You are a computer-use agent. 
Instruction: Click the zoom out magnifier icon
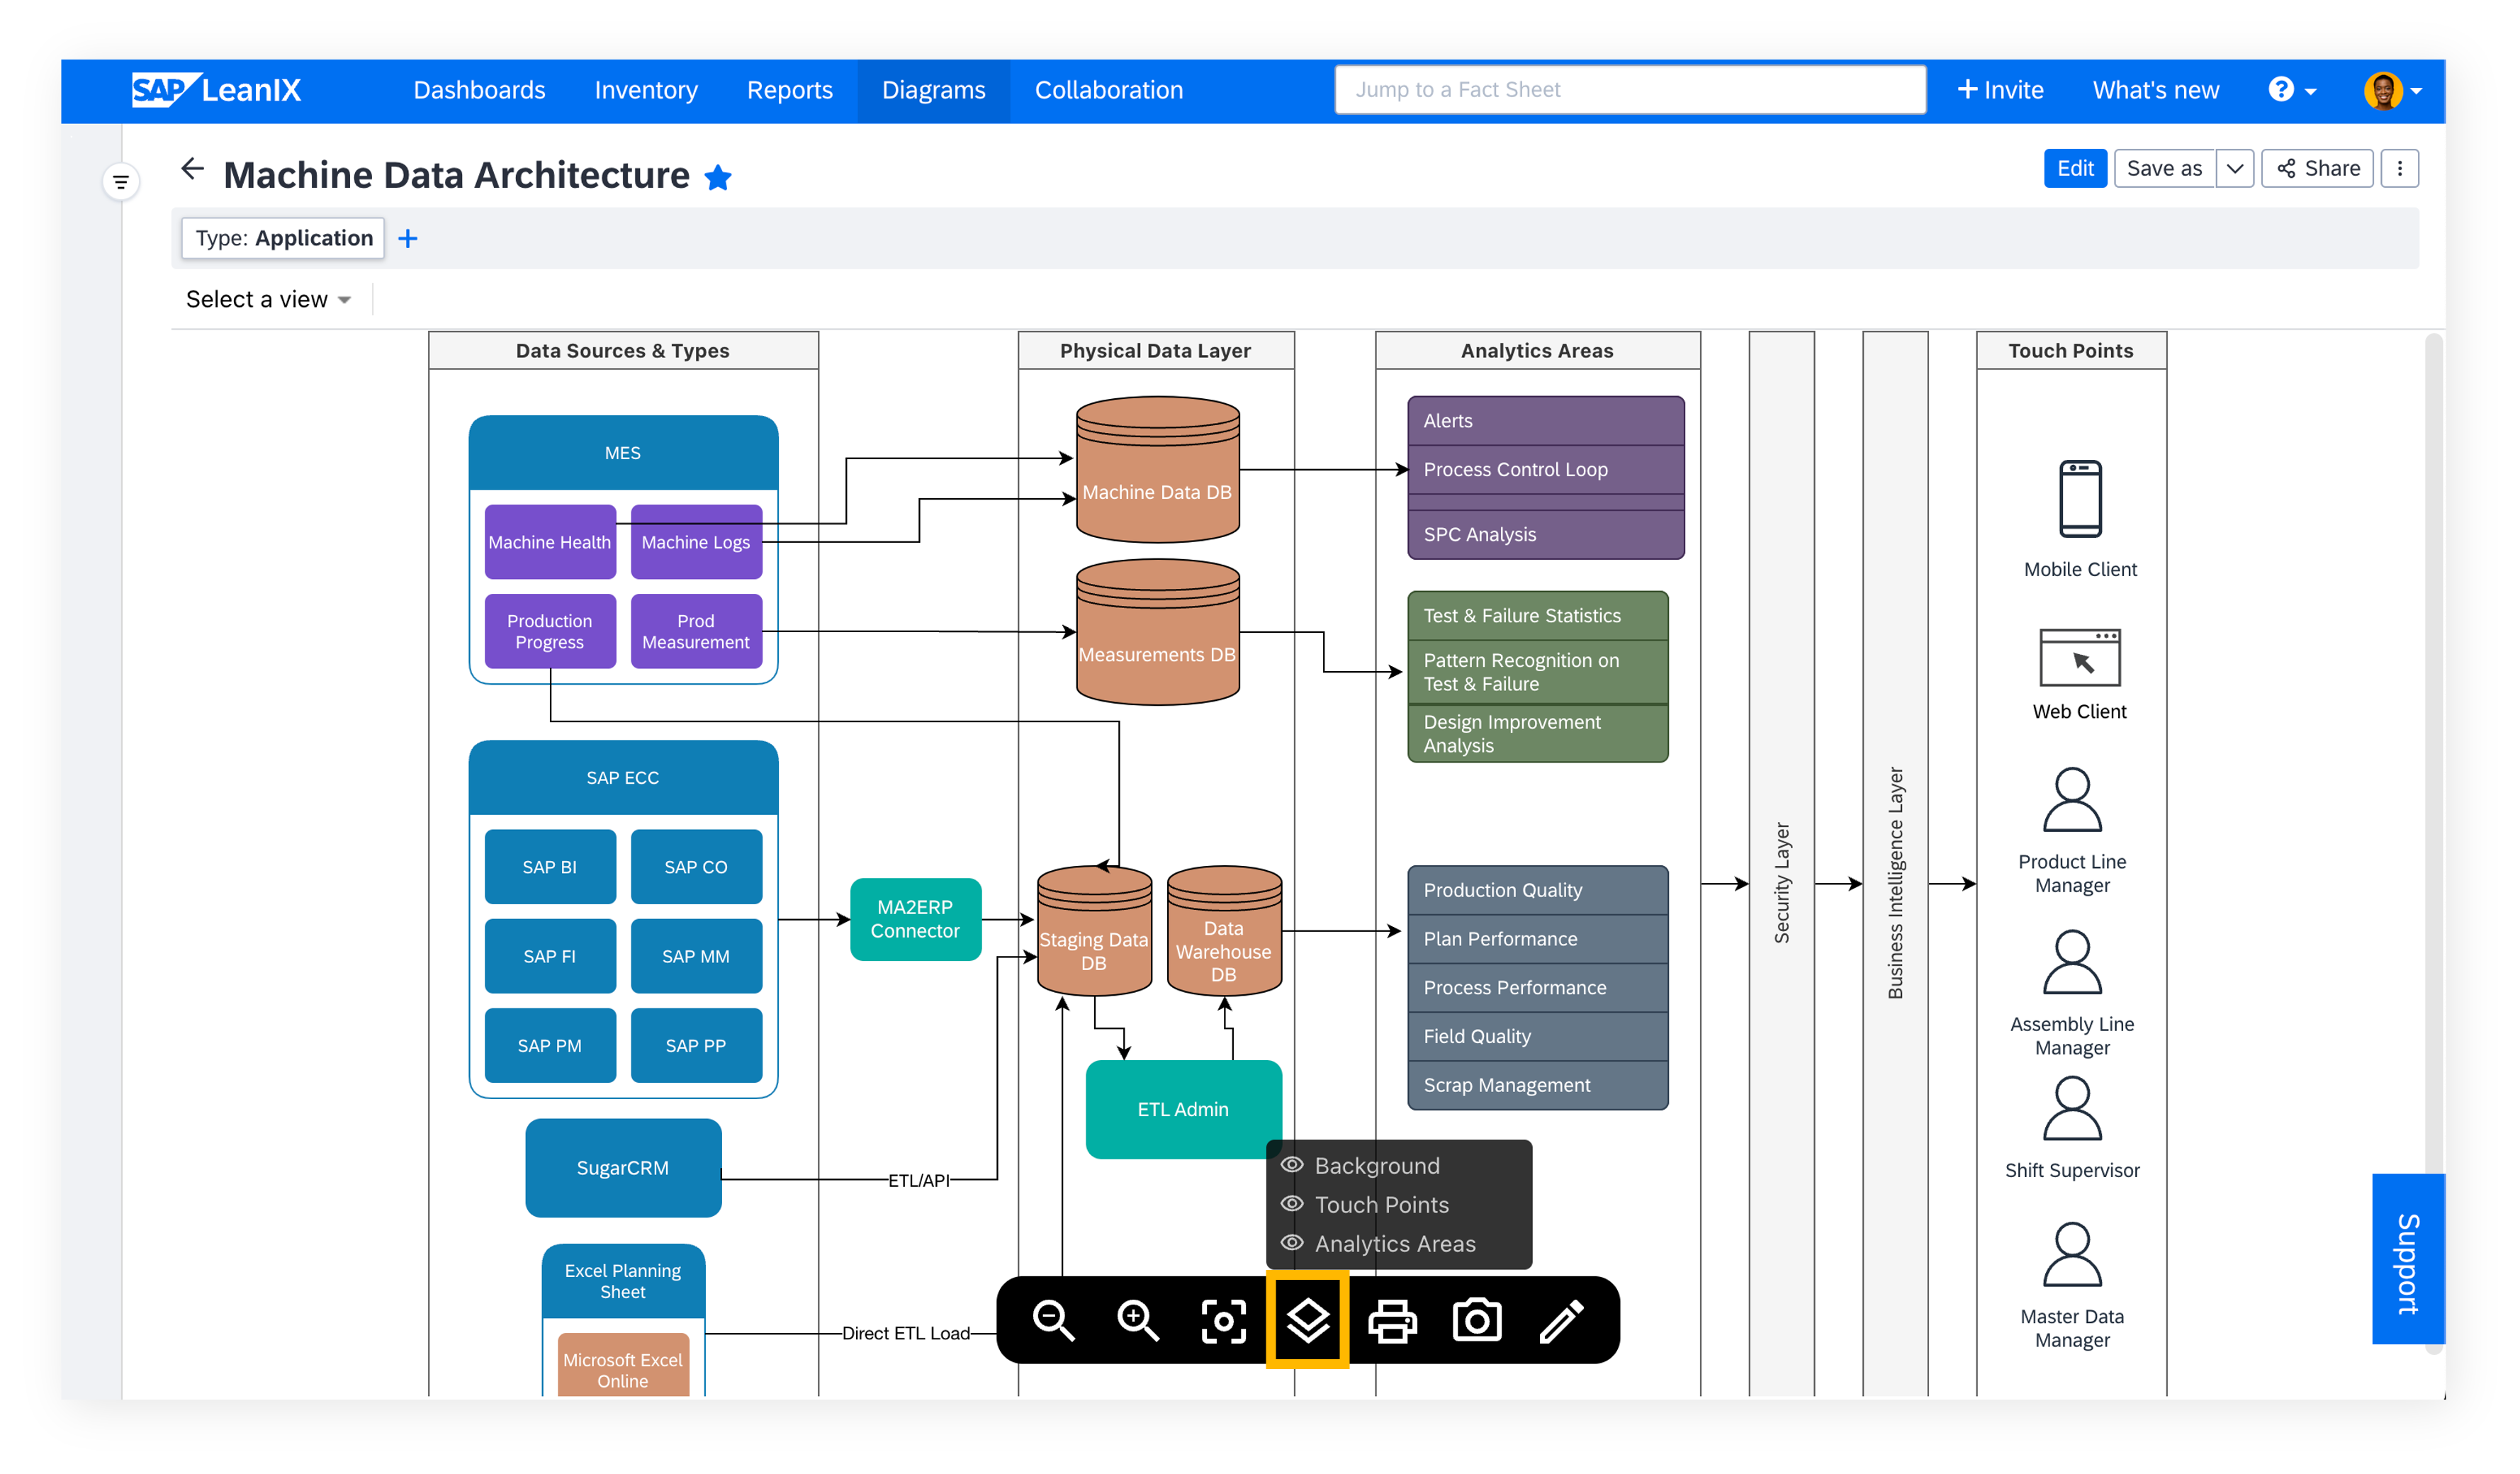(1053, 1320)
